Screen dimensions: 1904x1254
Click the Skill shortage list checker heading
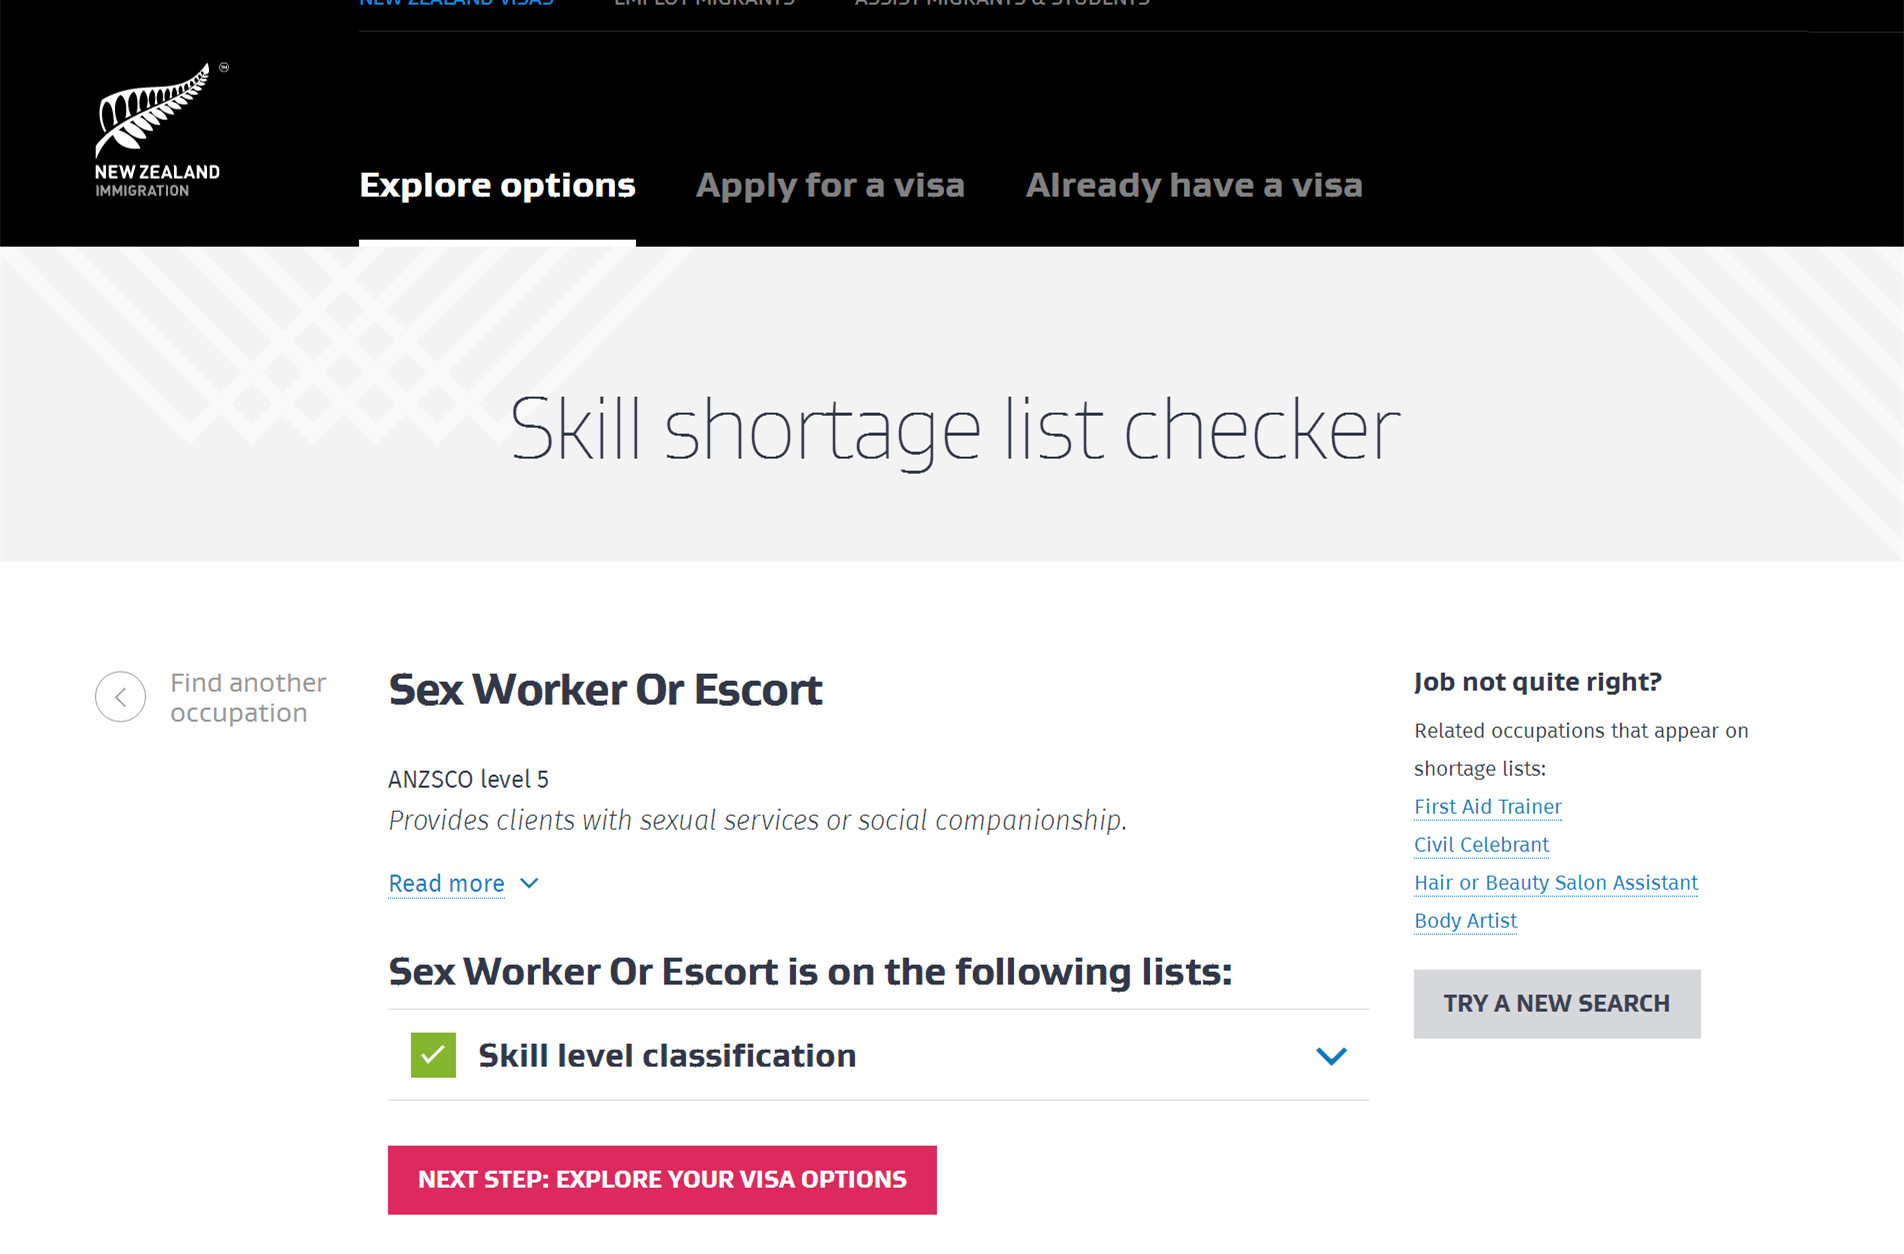click(x=954, y=429)
